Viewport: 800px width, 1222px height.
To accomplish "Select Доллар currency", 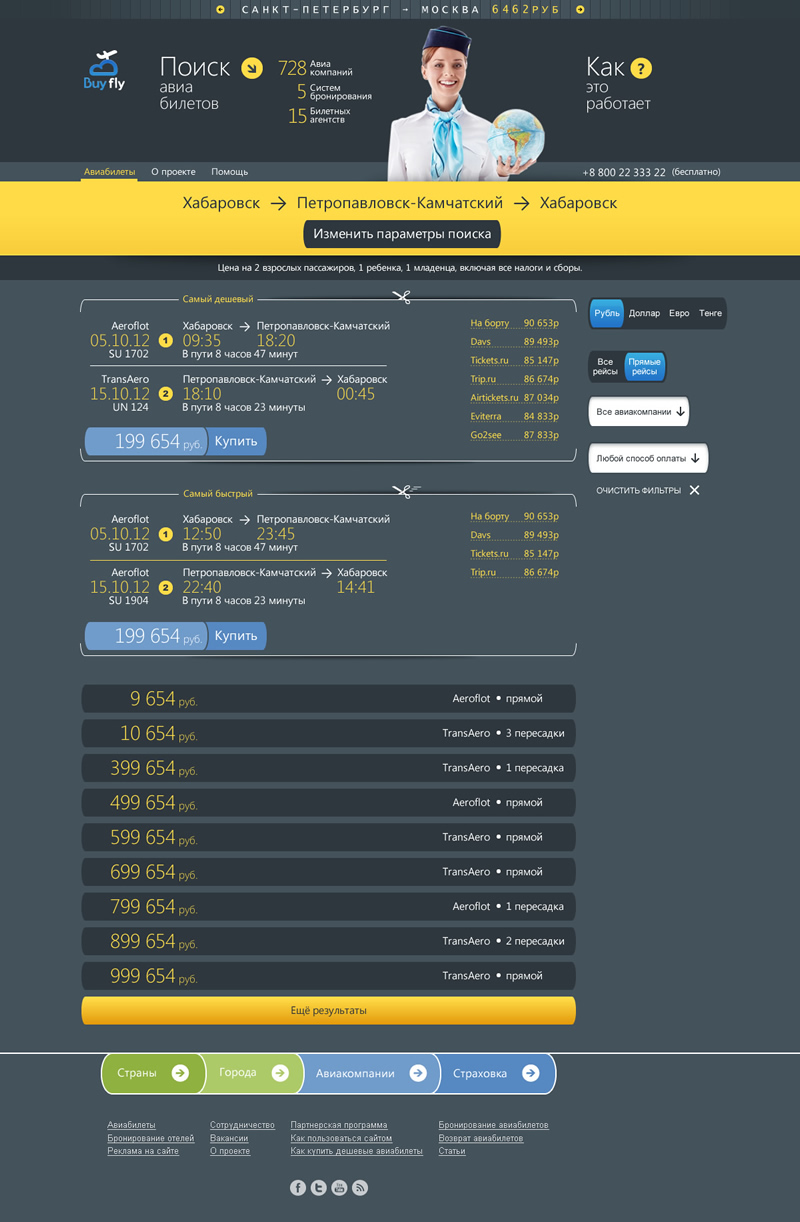I will 644,313.
